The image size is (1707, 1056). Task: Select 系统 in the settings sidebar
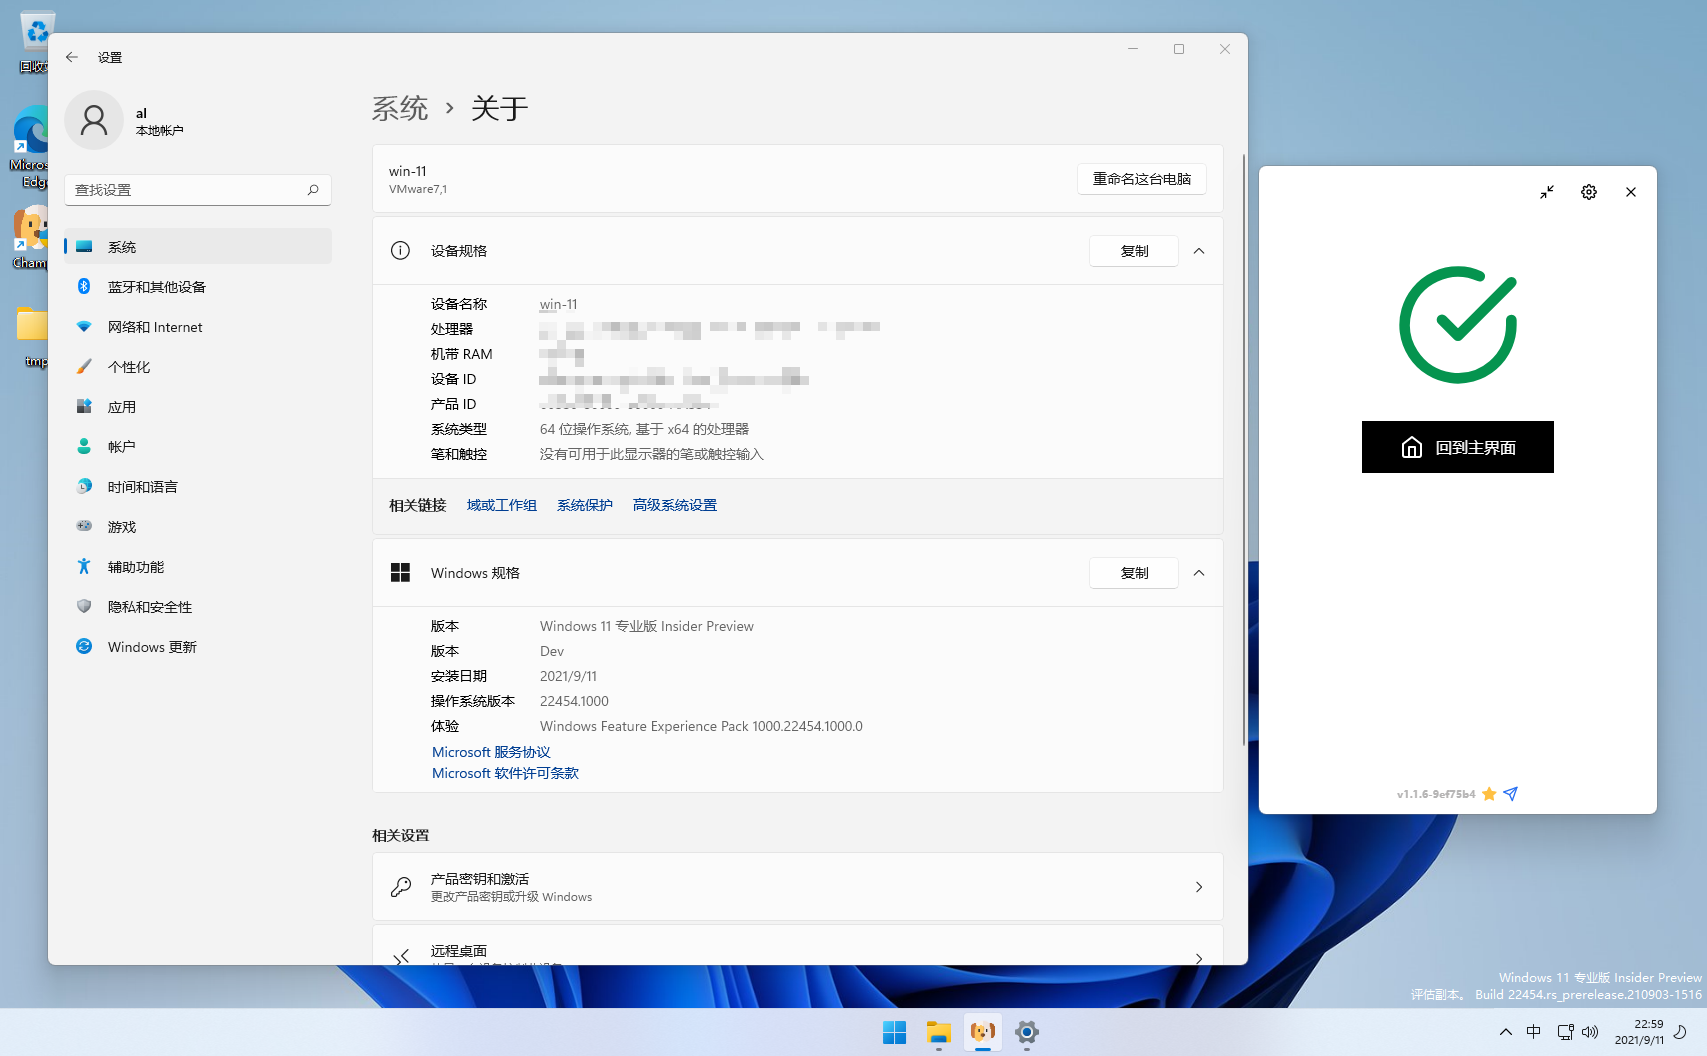coord(198,247)
